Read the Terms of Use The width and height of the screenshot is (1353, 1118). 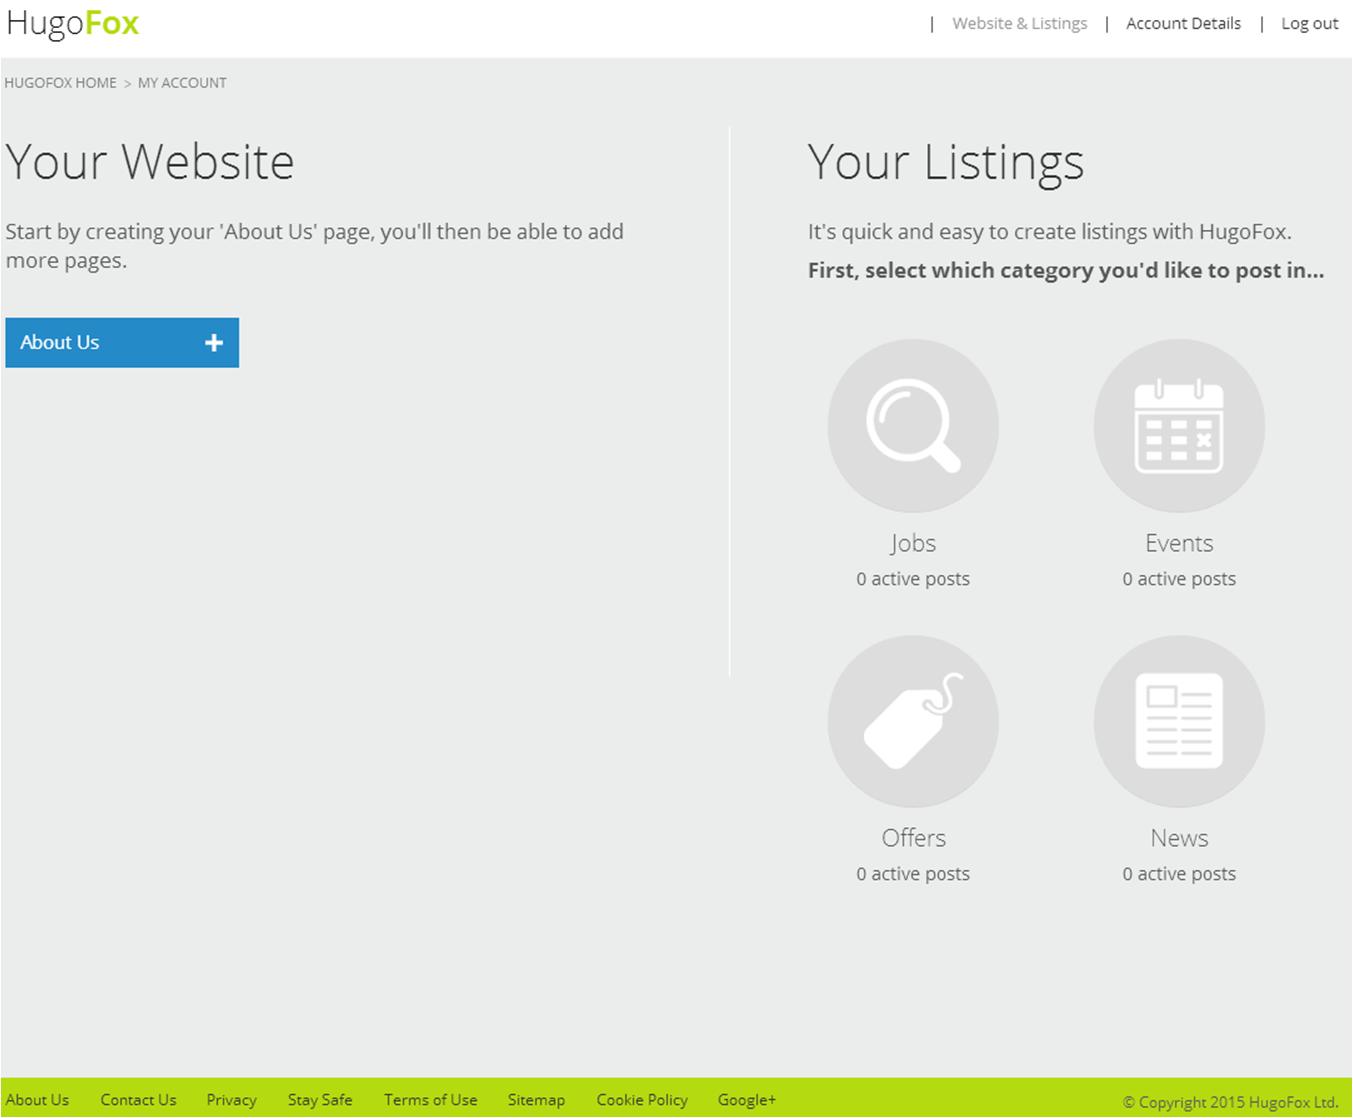point(430,1099)
